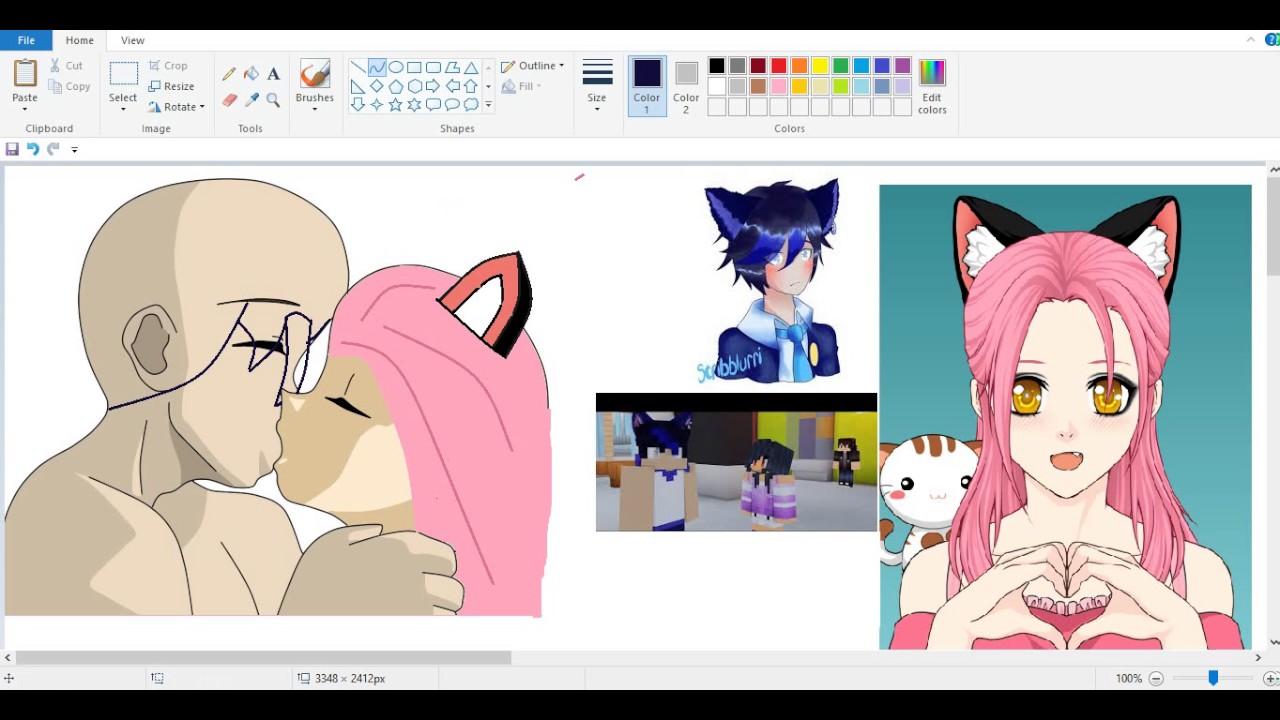Activate the Color 1 foreground selector
Viewport: 1280px width, 720px height.
[647, 86]
